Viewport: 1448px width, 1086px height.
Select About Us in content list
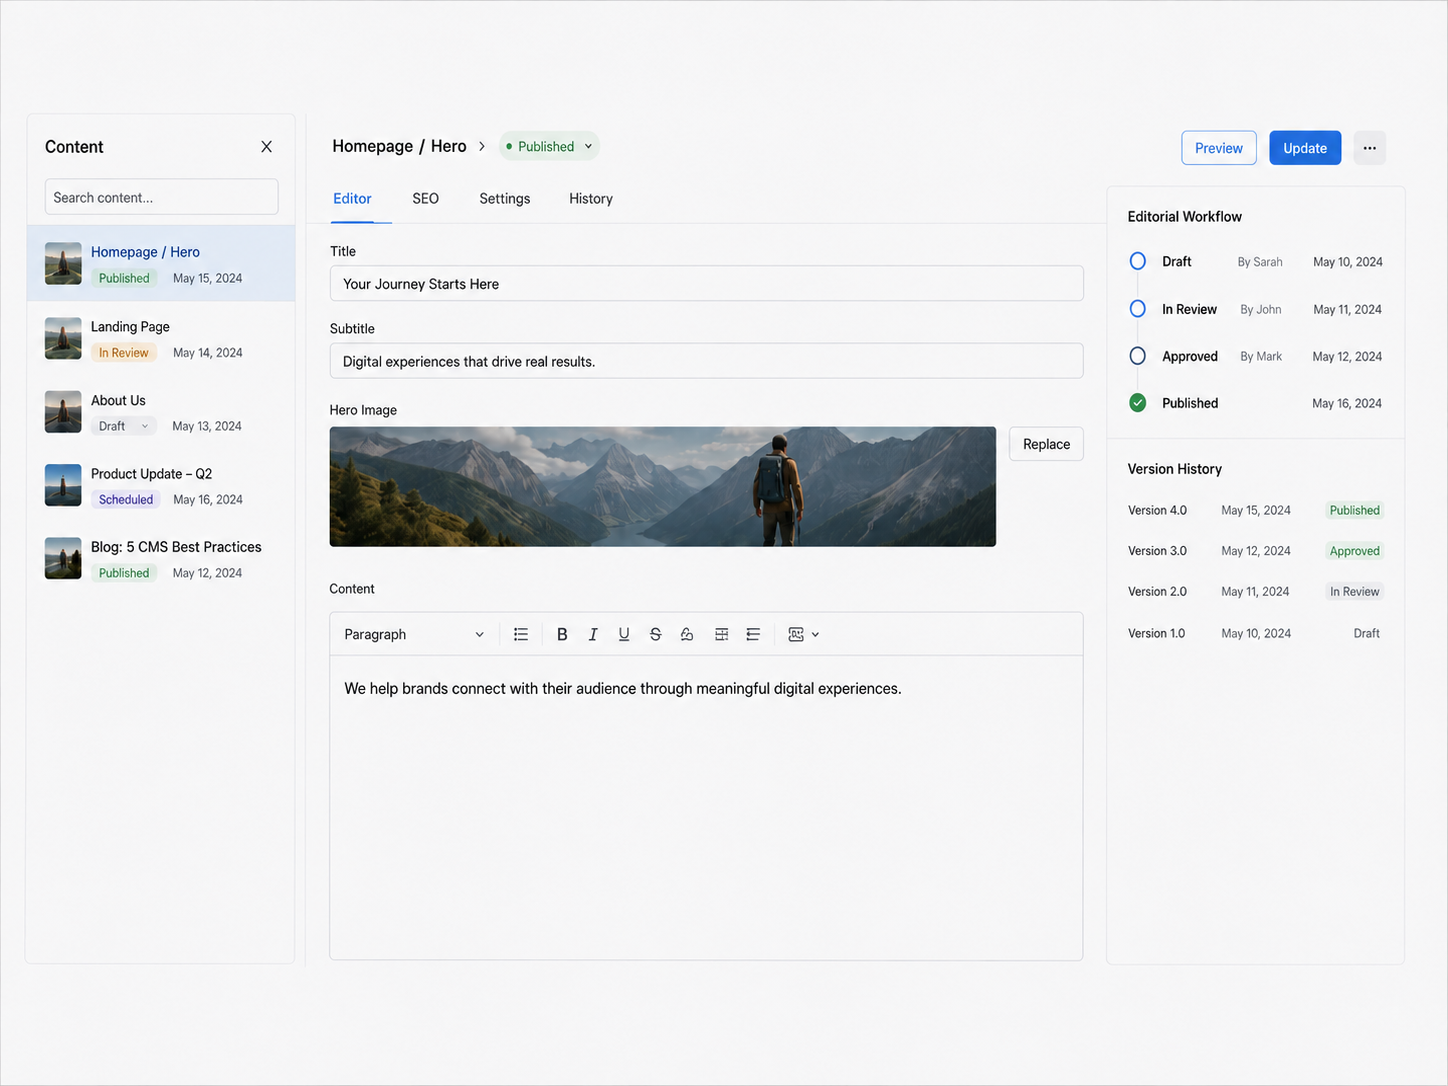pos(161,412)
